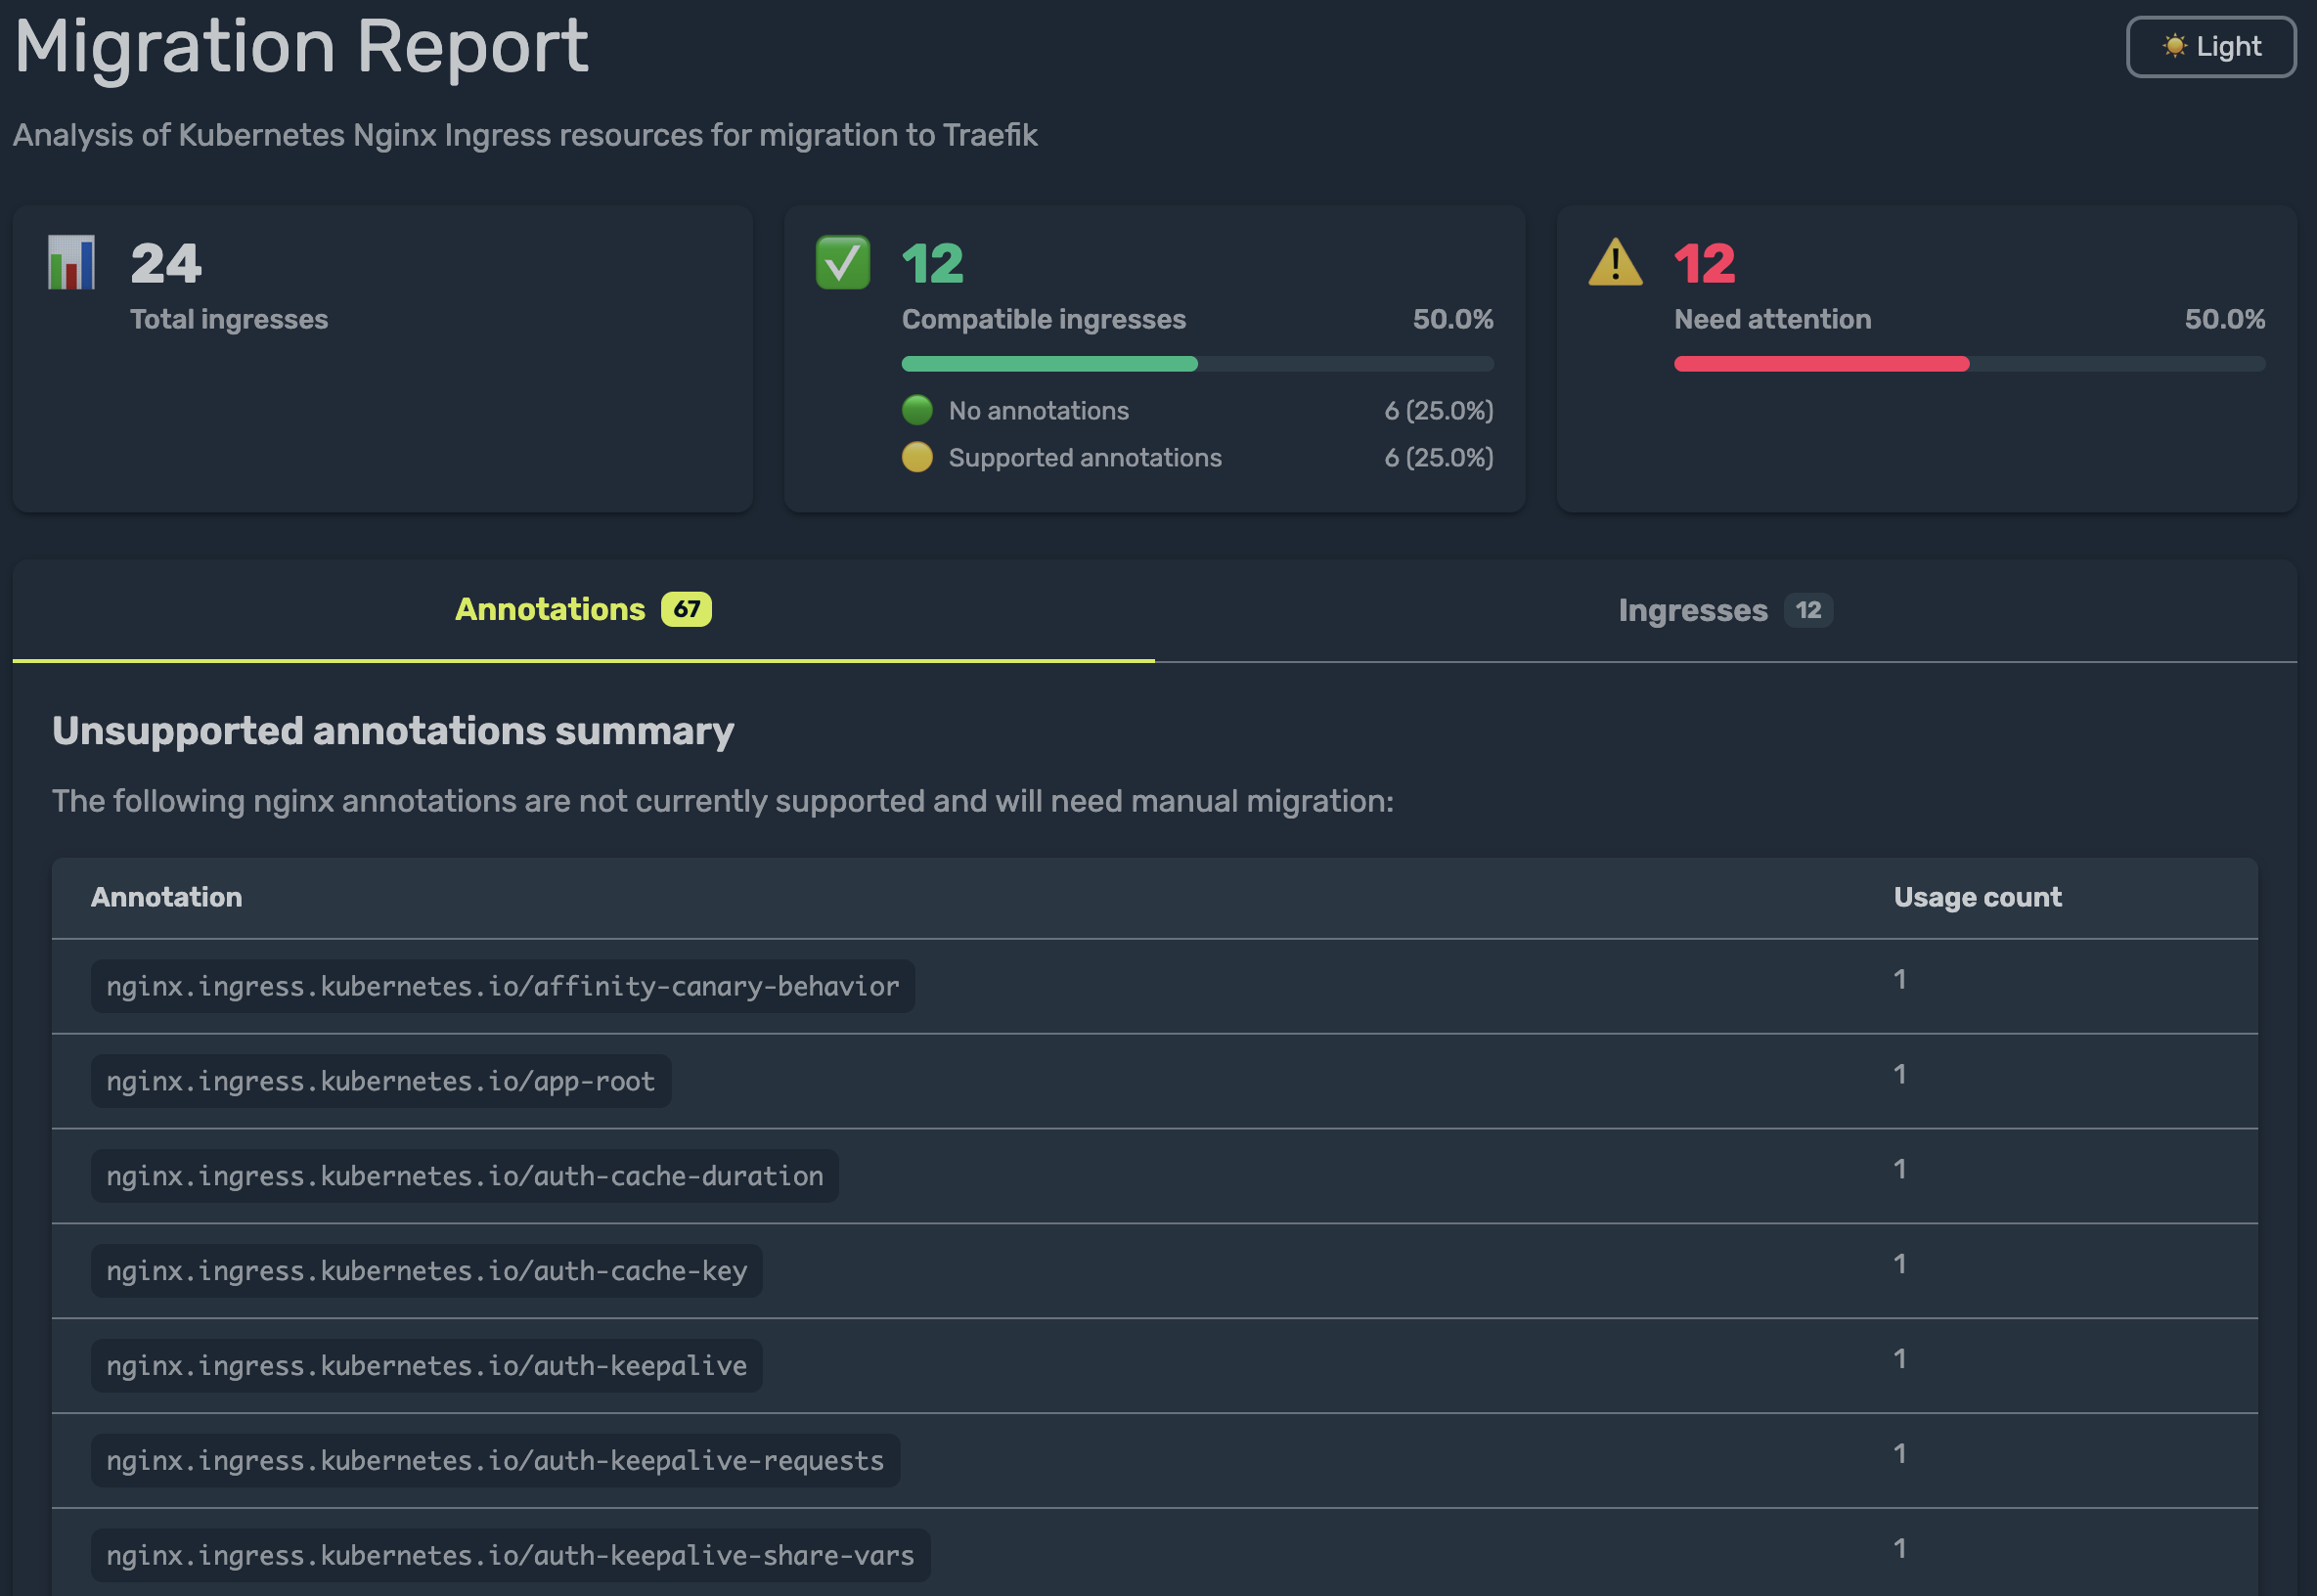This screenshot has width=2317, height=1596.
Task: Select the app-root annotation
Action: click(381, 1081)
